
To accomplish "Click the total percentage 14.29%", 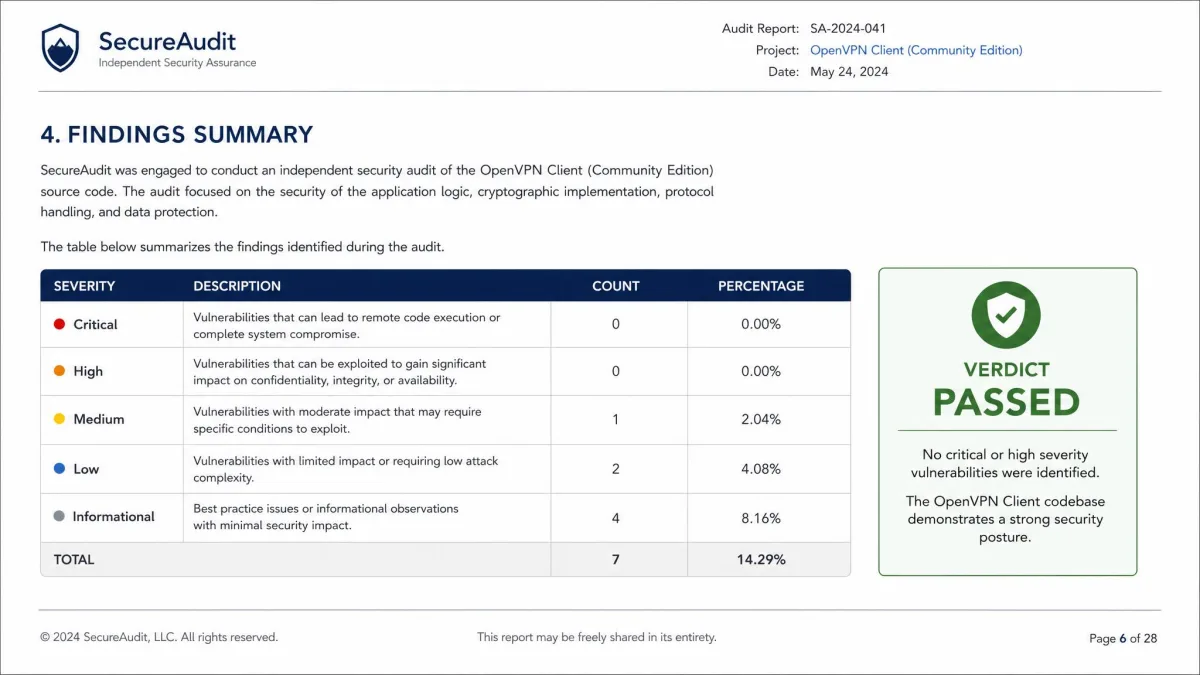I will [x=761, y=560].
